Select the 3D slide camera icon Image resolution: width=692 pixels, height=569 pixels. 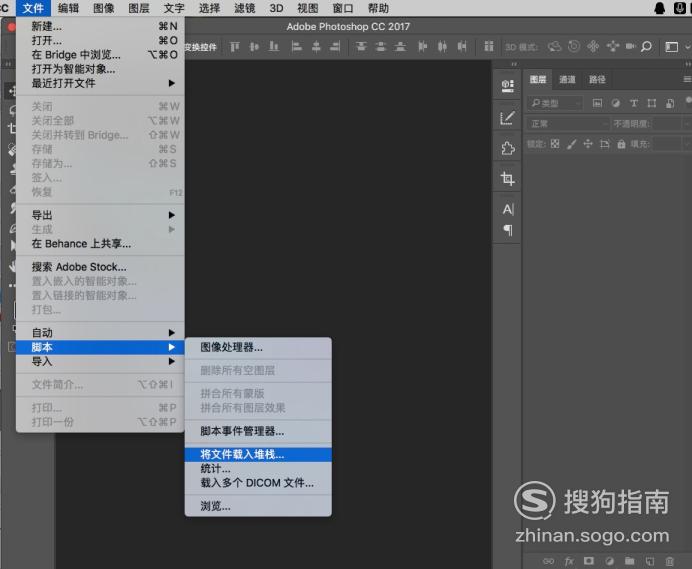[613, 46]
